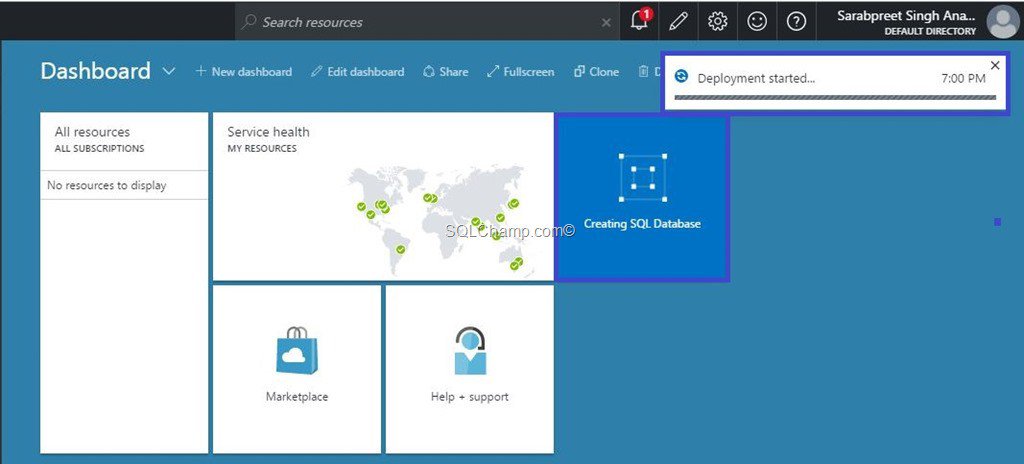Expand the Dashboard dropdown chevron
1024x464 pixels.
coord(168,71)
